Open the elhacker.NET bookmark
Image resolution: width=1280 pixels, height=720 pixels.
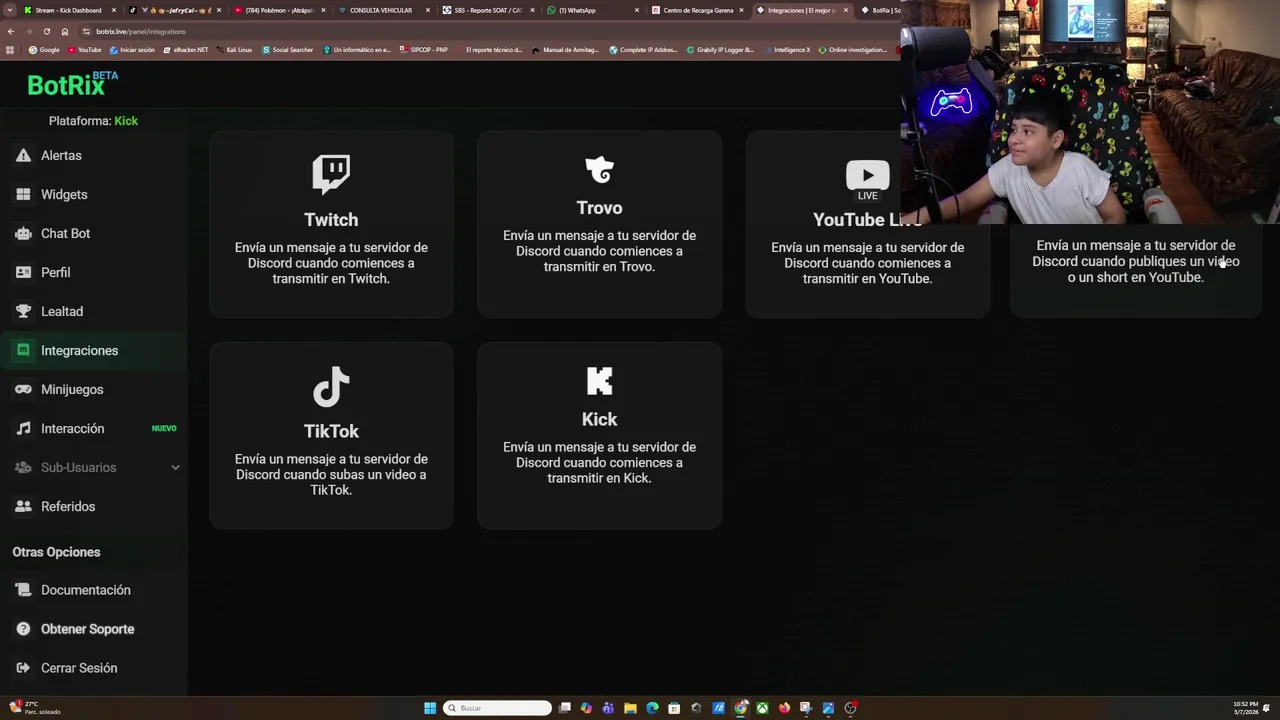(x=186, y=50)
